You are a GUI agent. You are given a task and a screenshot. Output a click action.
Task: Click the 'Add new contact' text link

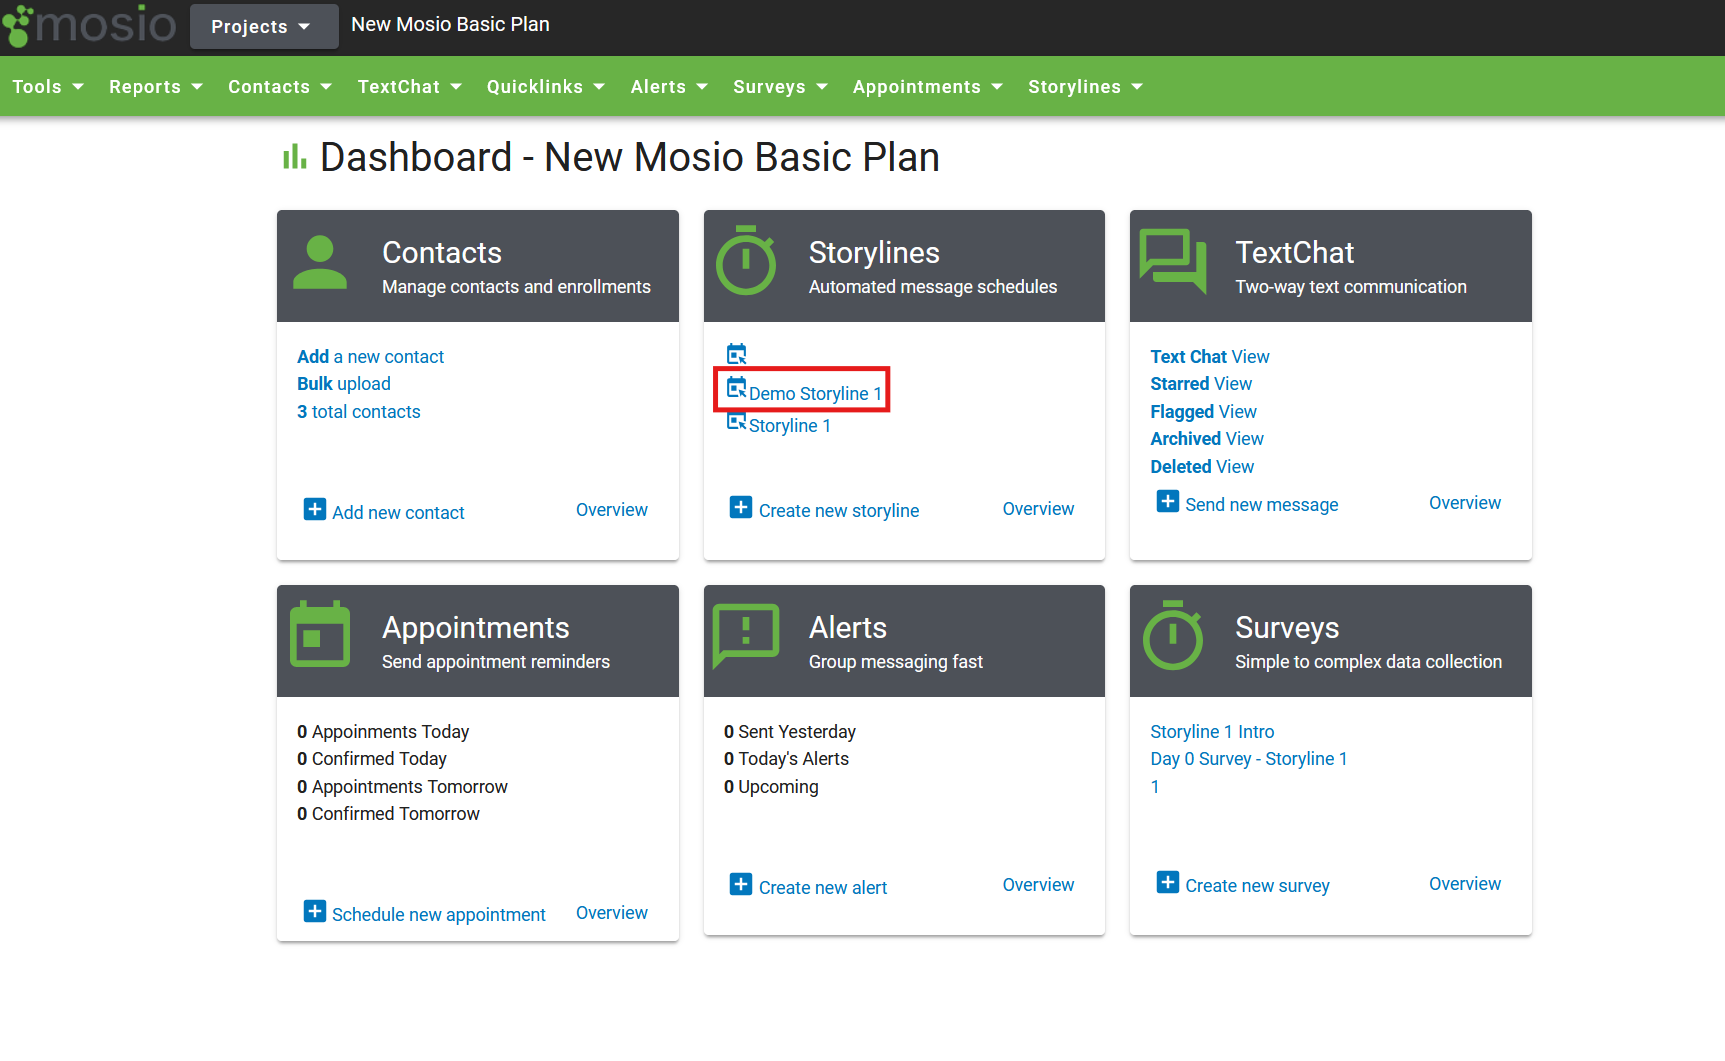398,513
